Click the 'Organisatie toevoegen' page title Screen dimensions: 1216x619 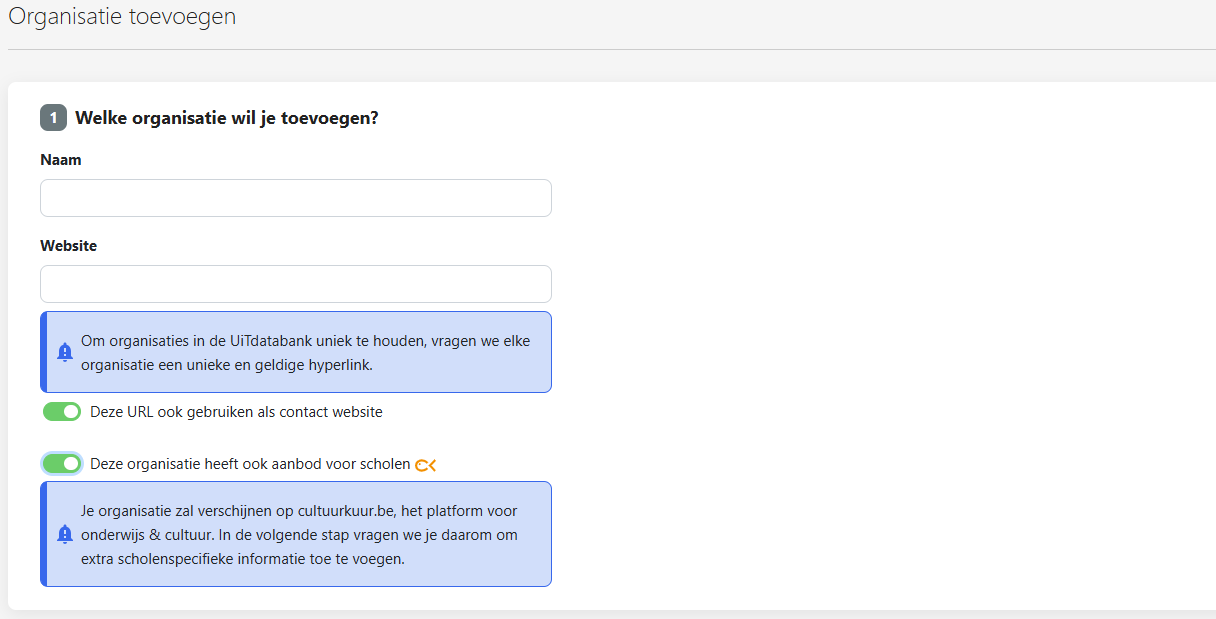122,17
